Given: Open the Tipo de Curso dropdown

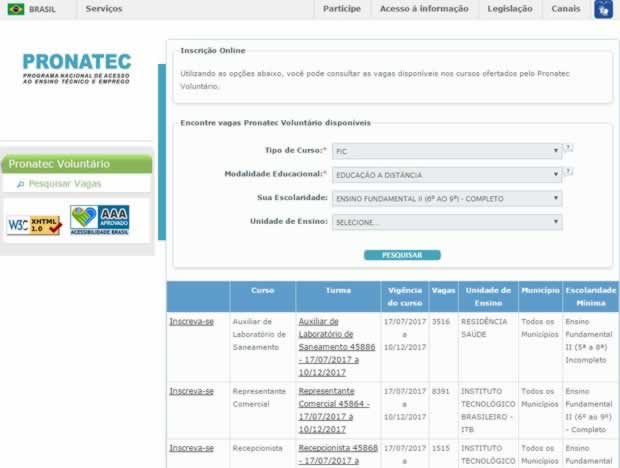Looking at the screenshot, I should pyautogui.click(x=446, y=151).
